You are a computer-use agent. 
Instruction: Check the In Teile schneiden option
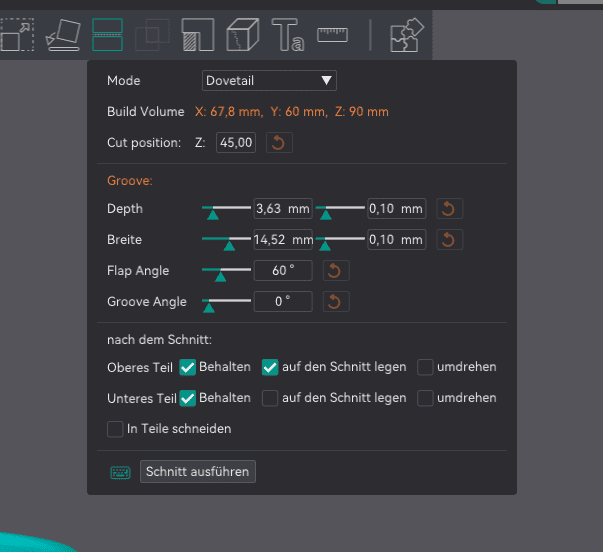click(115, 429)
